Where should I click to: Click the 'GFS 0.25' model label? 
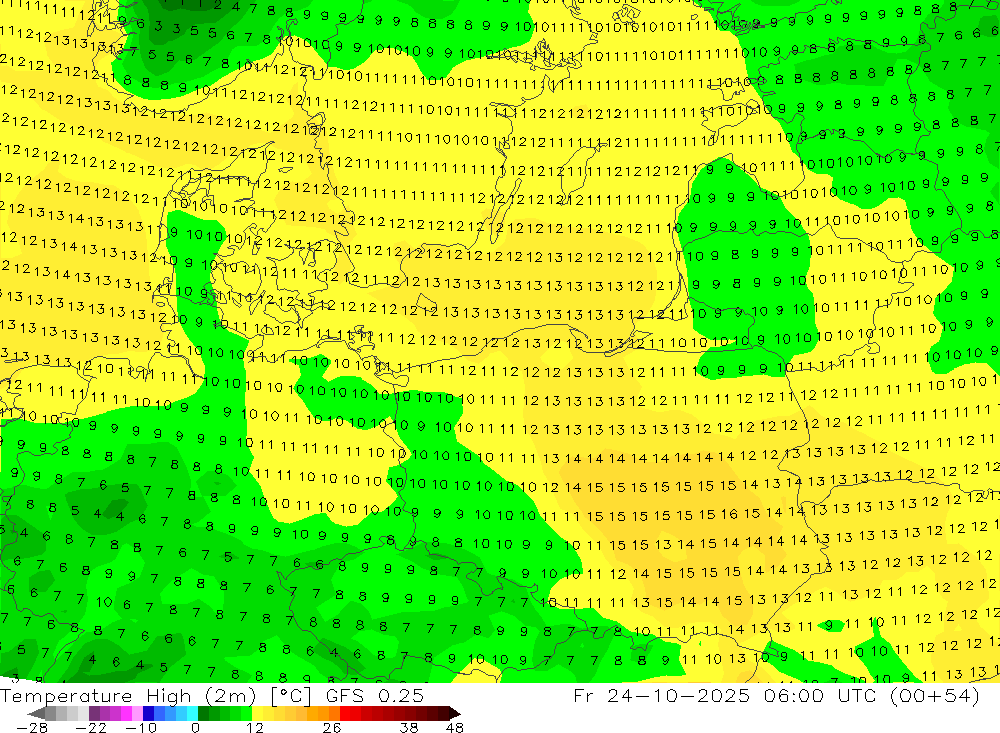[x=375, y=696]
